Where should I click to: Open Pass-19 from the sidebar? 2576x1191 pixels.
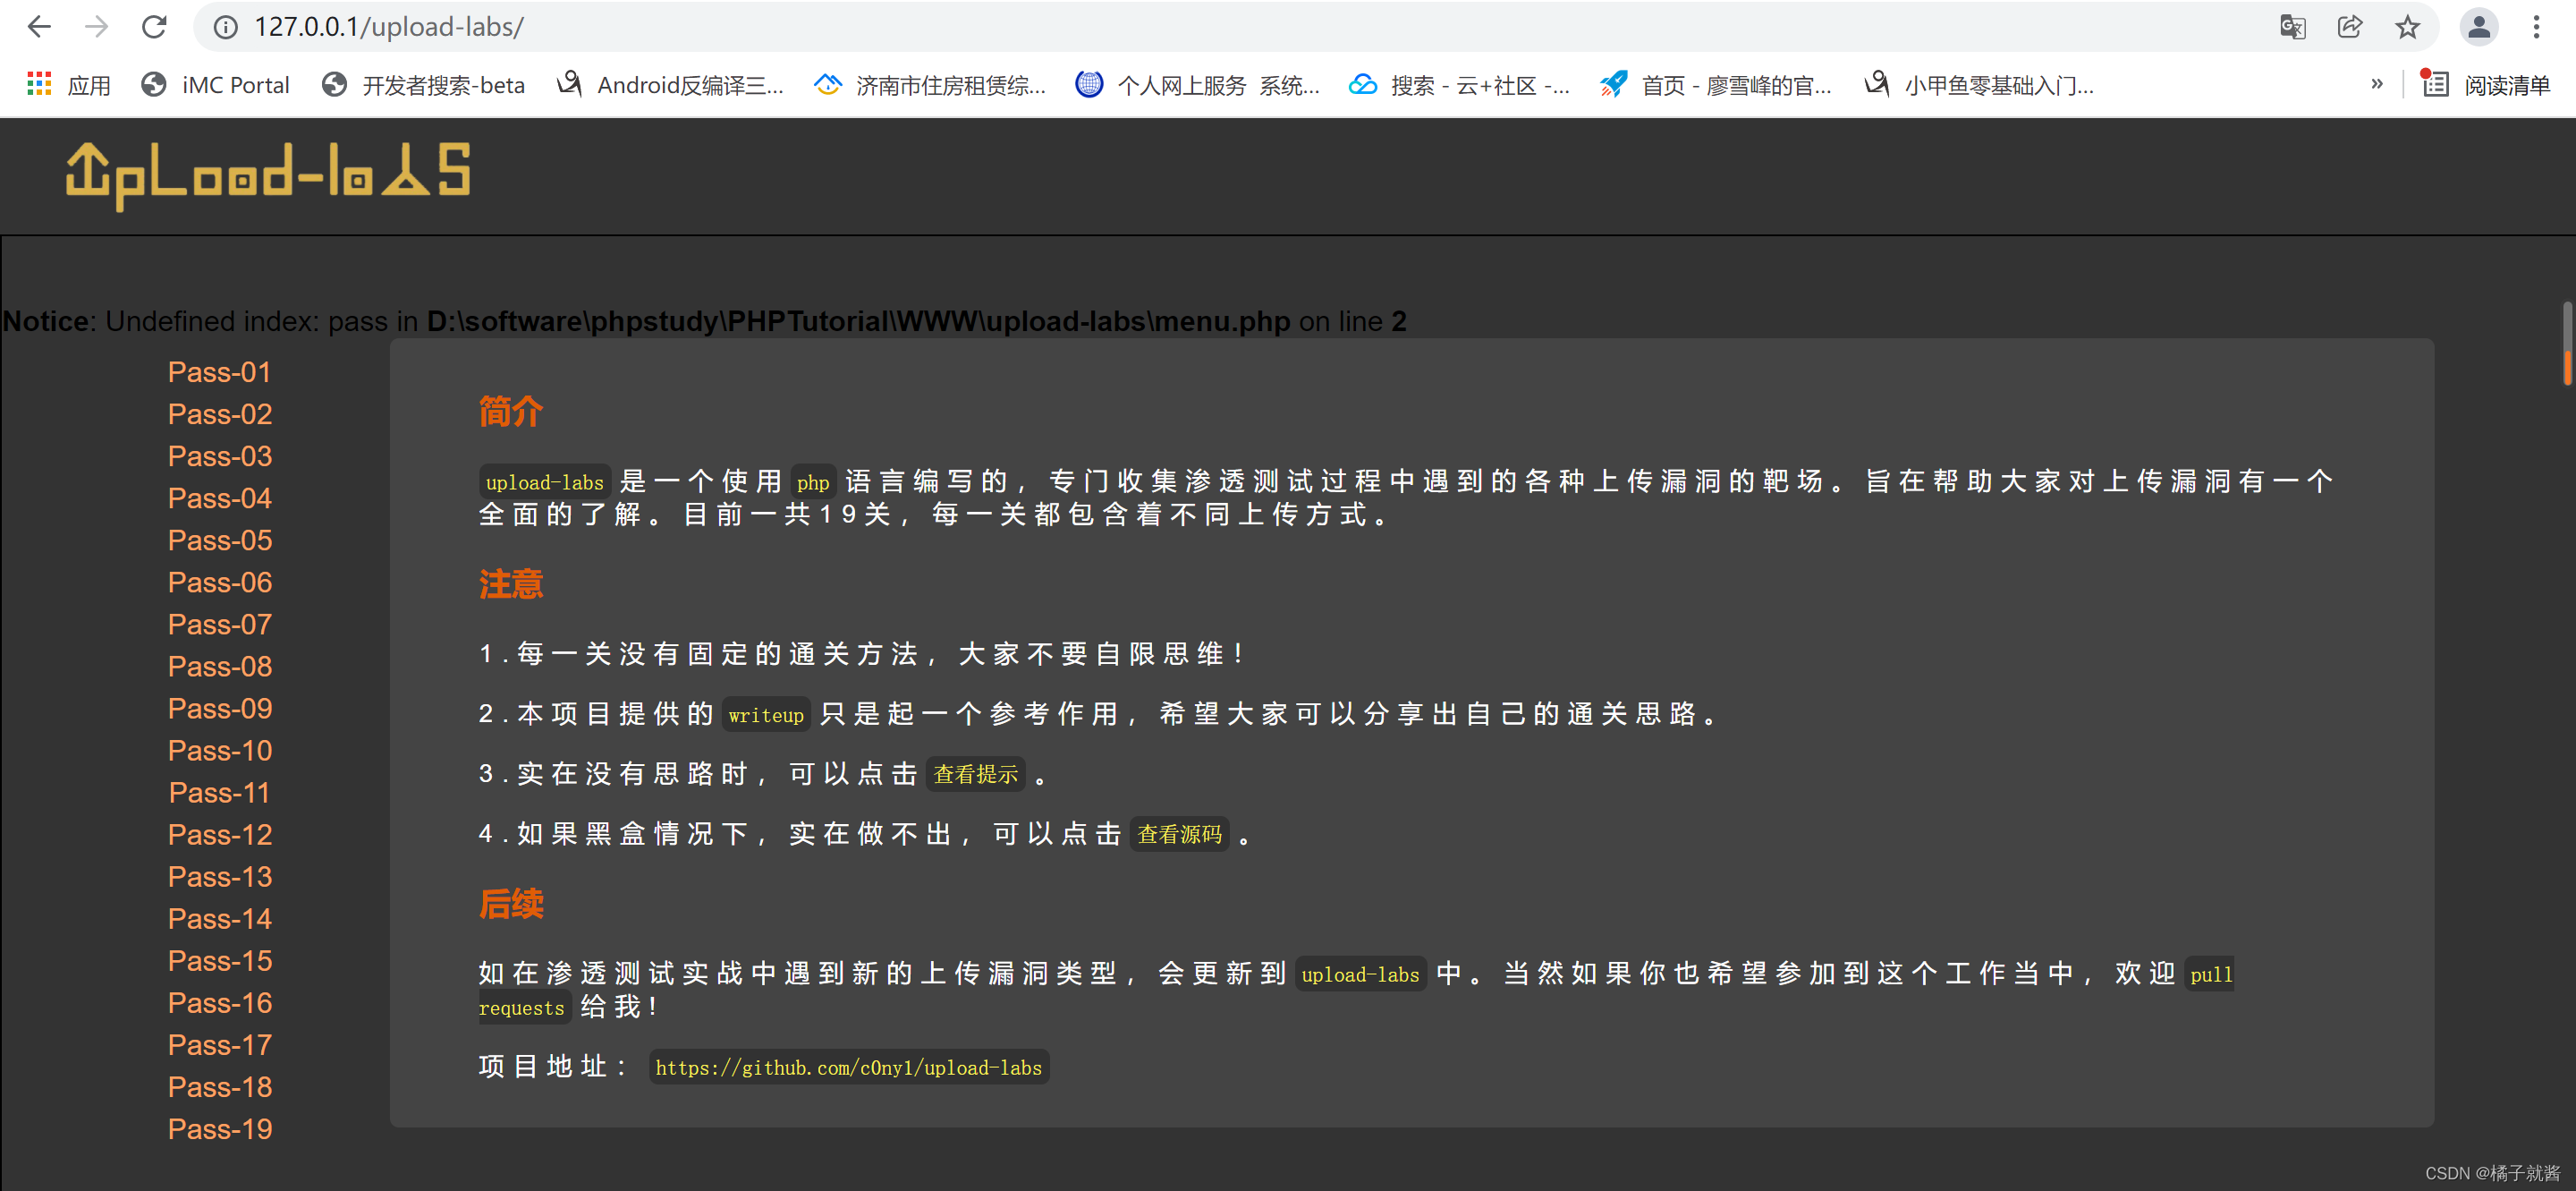(219, 1129)
